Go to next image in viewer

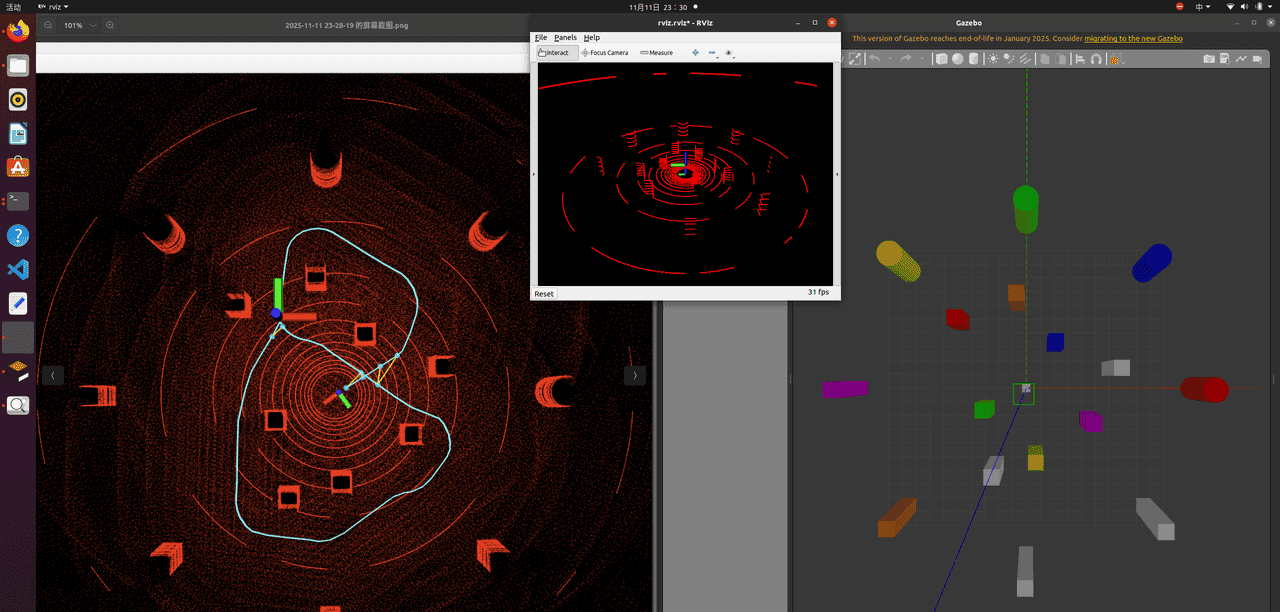pyautogui.click(x=634, y=375)
